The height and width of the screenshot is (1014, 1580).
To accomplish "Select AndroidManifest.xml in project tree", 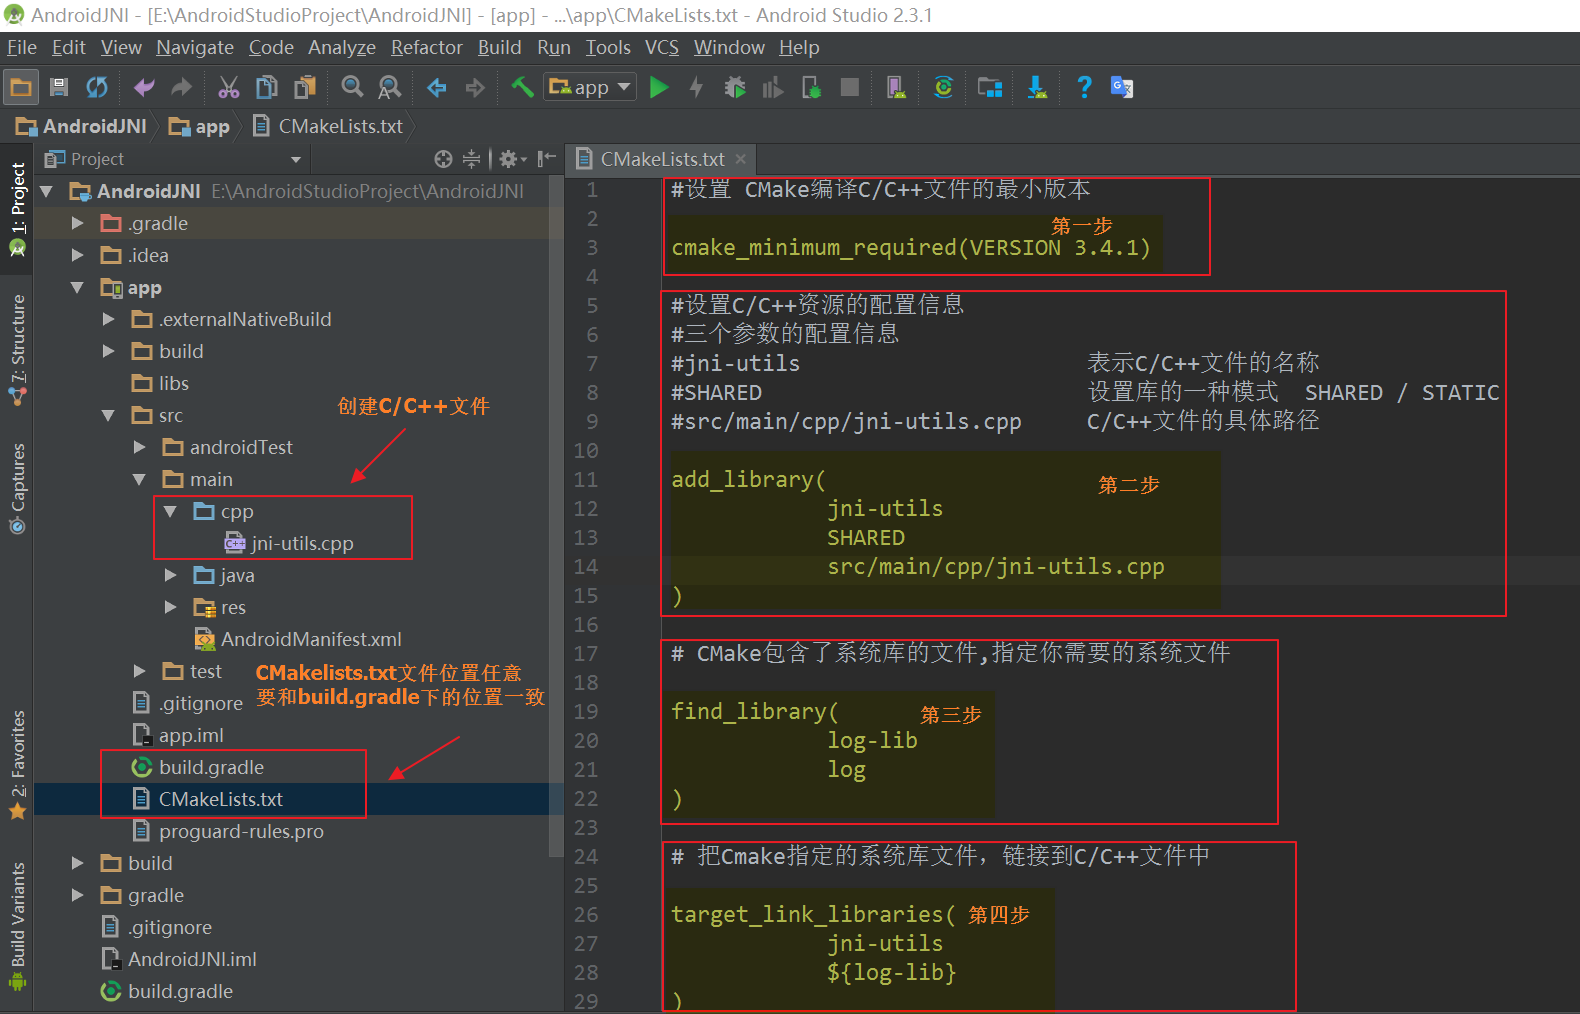I will 298,639.
